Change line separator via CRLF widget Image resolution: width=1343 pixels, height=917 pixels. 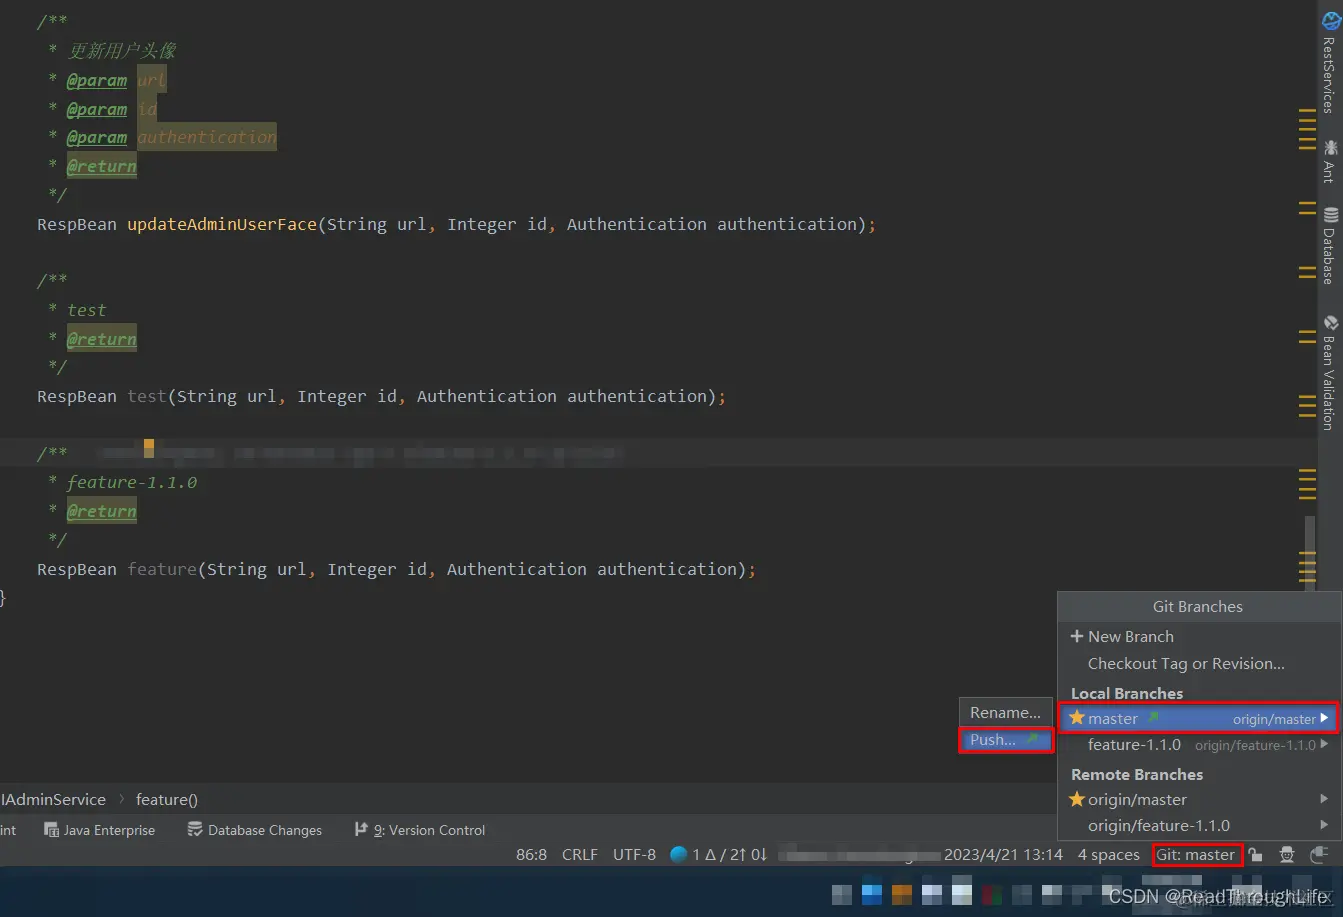coord(580,855)
